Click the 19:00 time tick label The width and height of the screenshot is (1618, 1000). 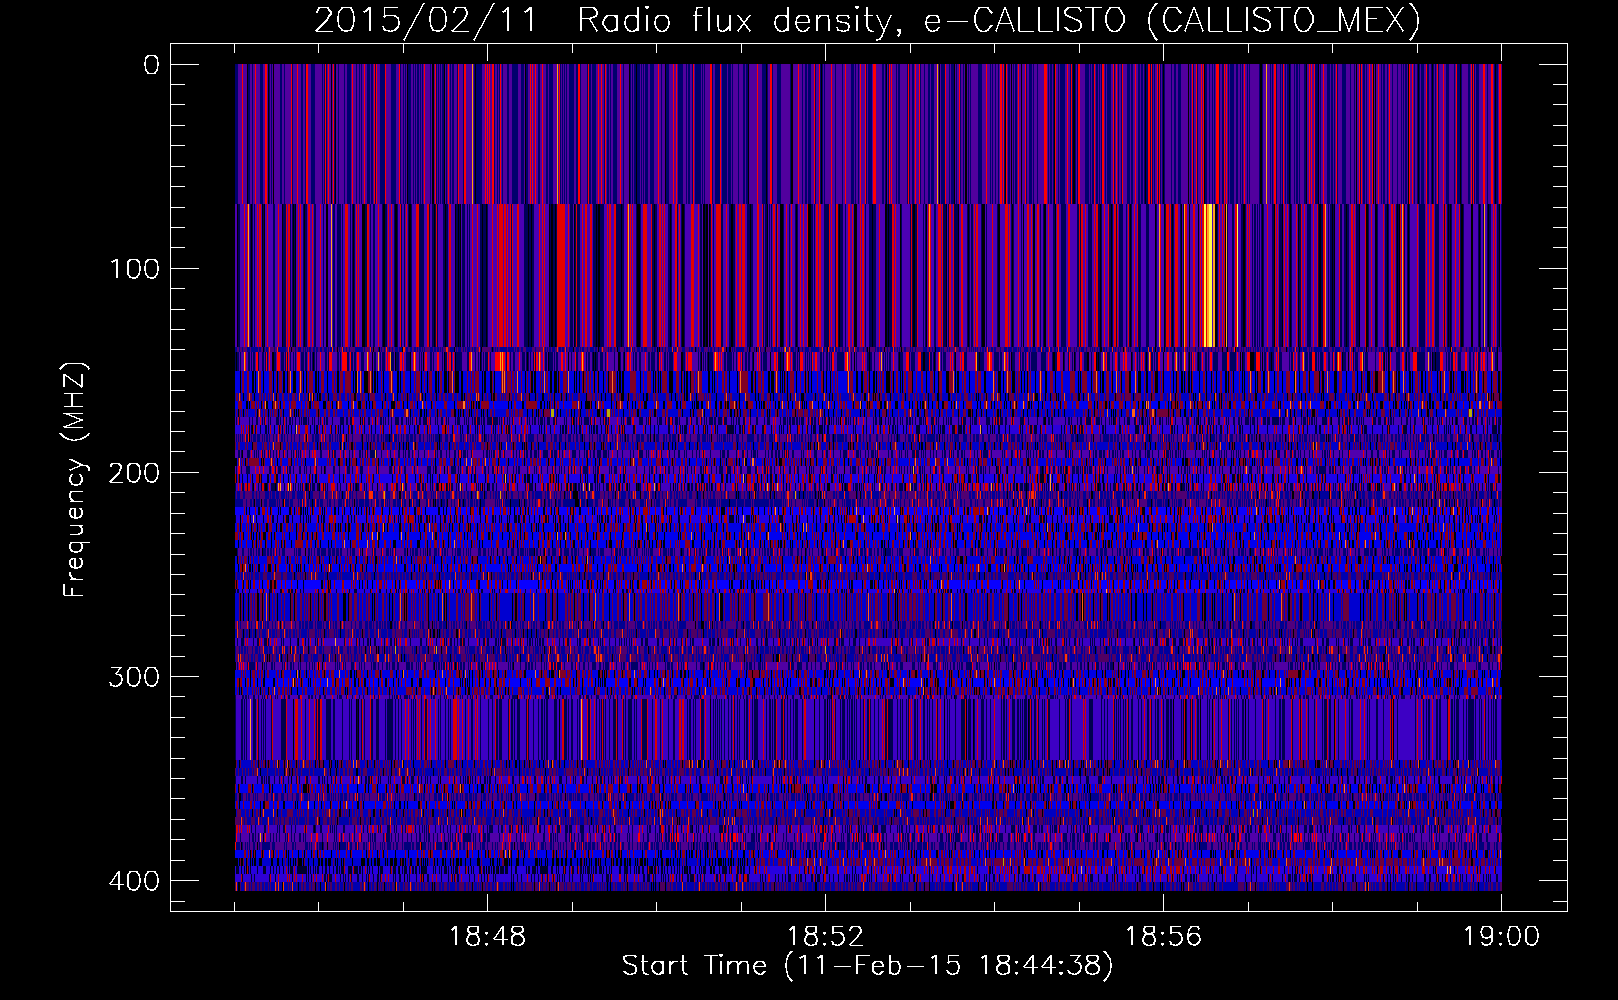[1501, 937]
